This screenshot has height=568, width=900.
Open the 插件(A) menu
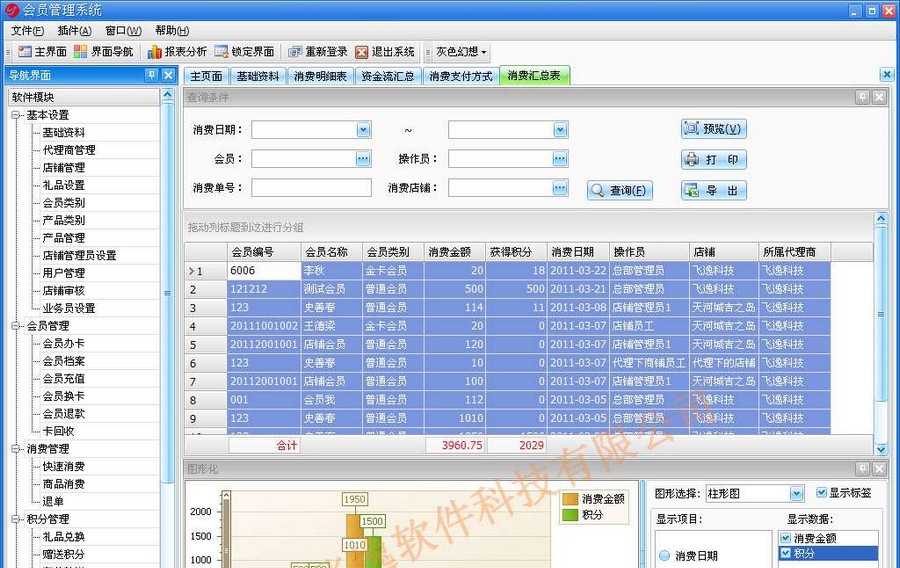point(75,30)
